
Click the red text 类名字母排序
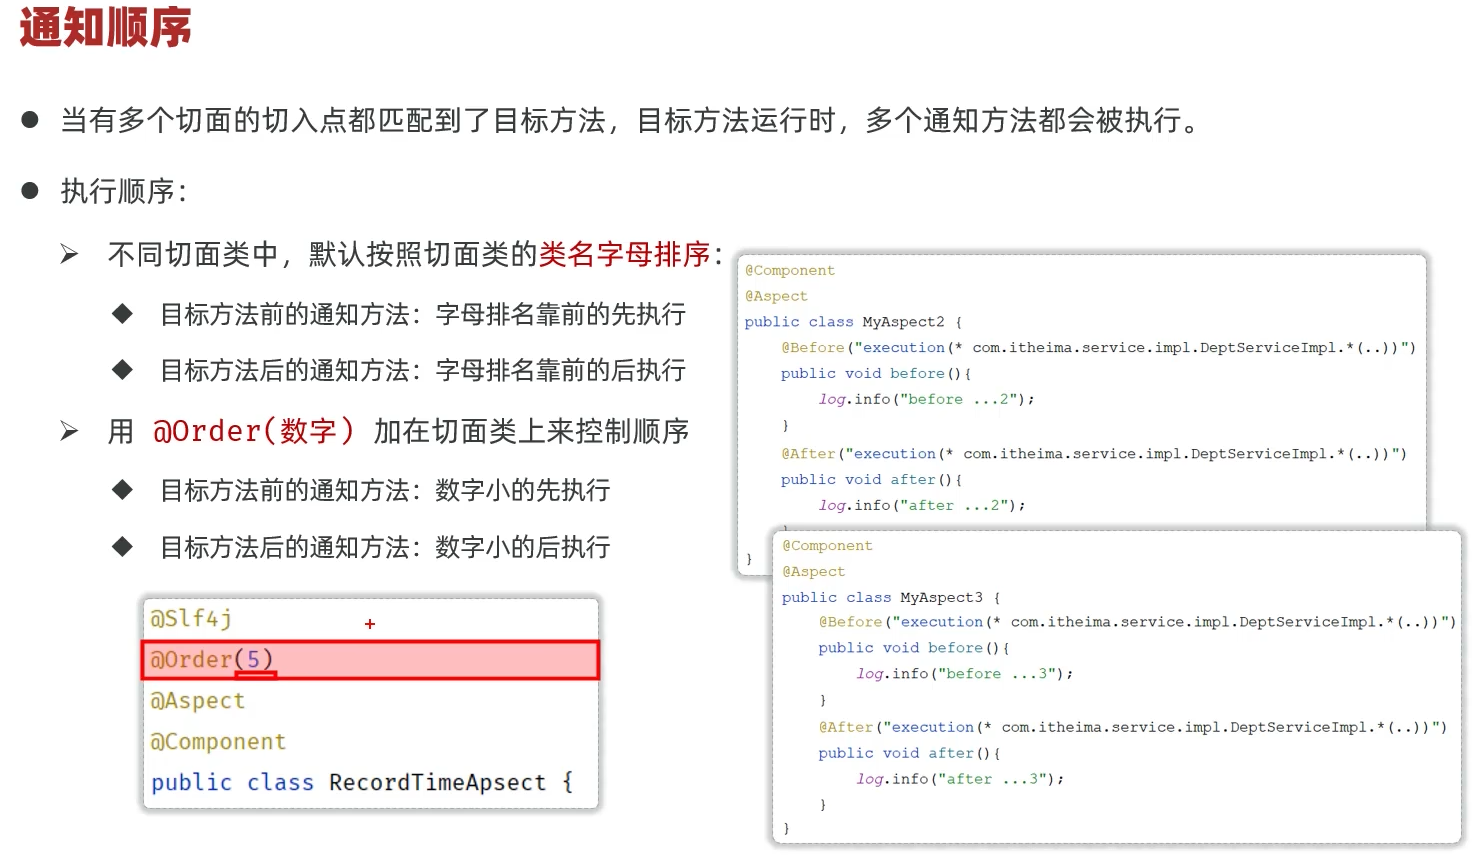(x=625, y=254)
